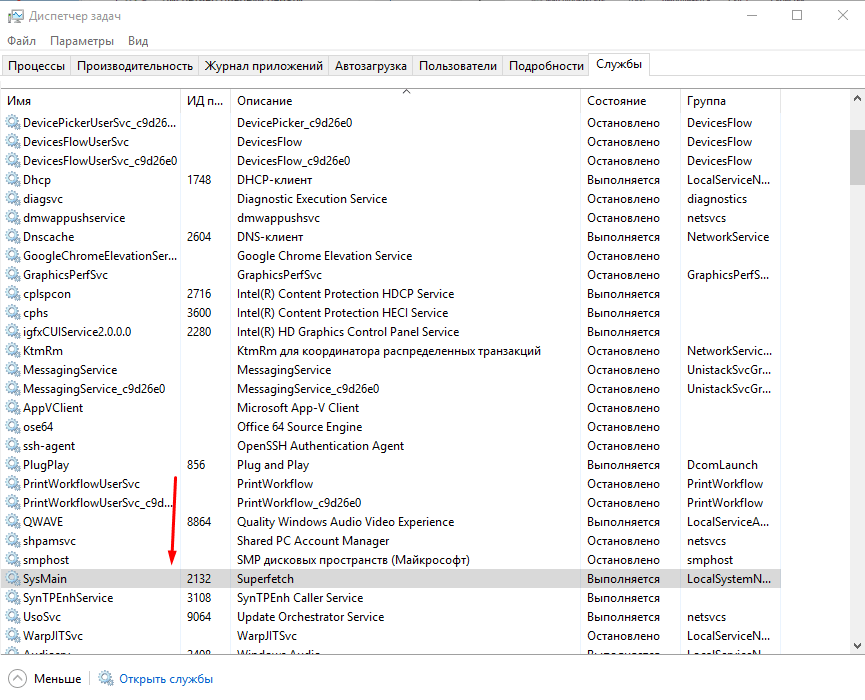Click the Task Manager app icon in title bar
865x700 pixels.
tap(14, 16)
